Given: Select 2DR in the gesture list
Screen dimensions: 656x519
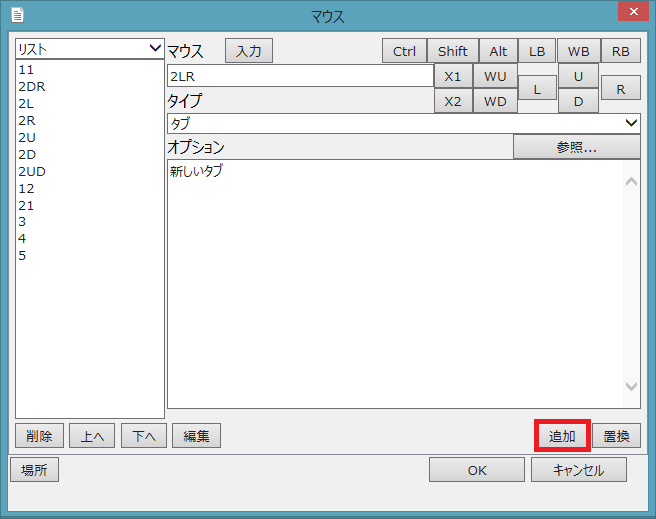Looking at the screenshot, I should click(32, 86).
